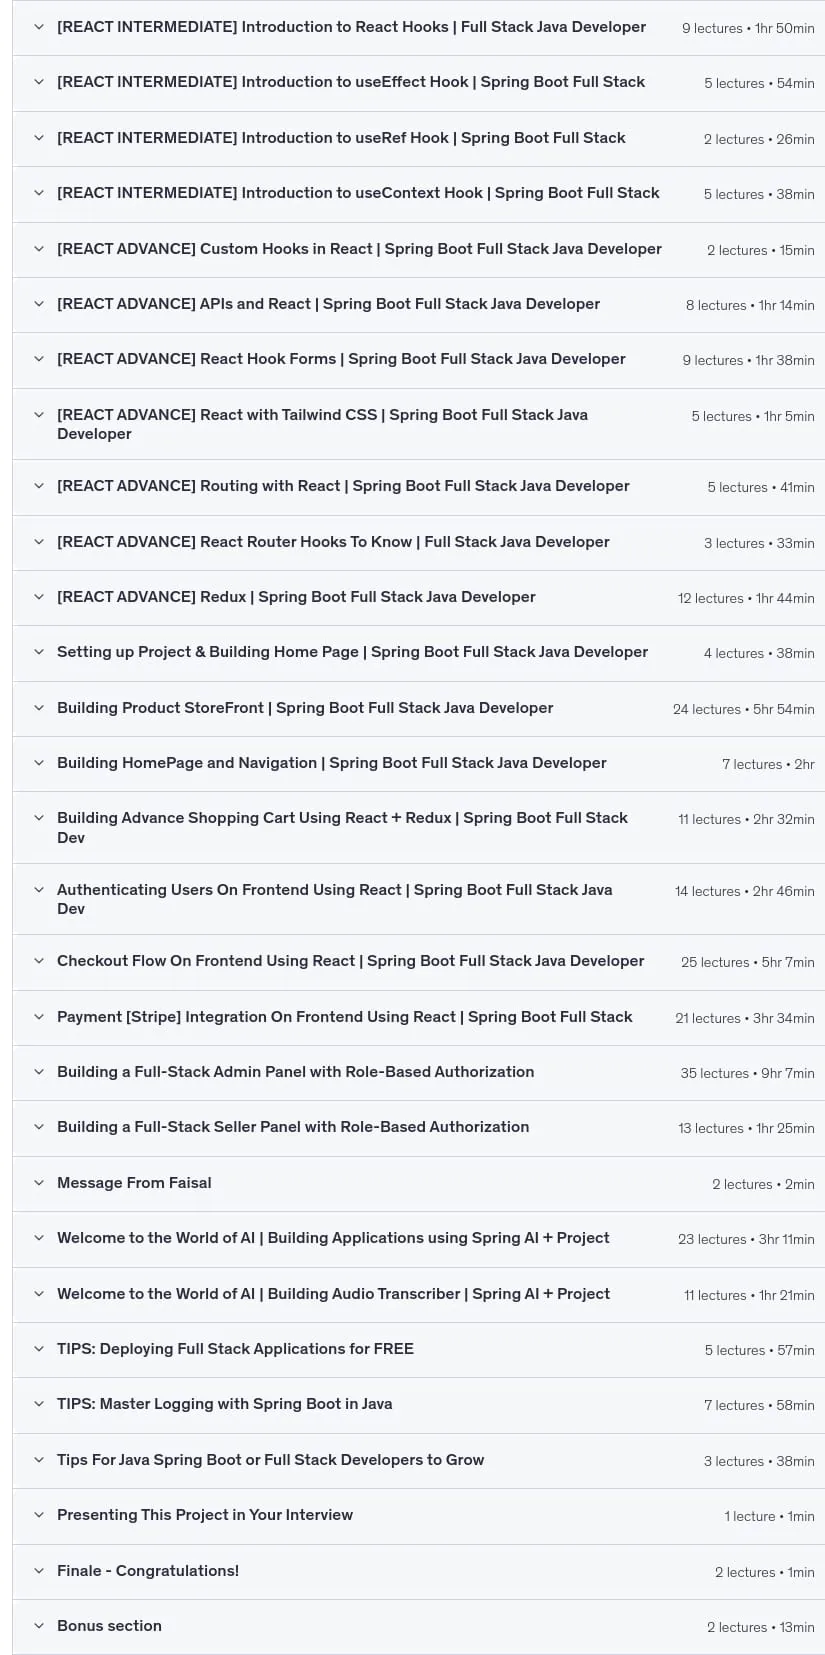Viewport: 825px width, 1655px height.
Task: Expand the Bonus section
Action: click(418, 1626)
